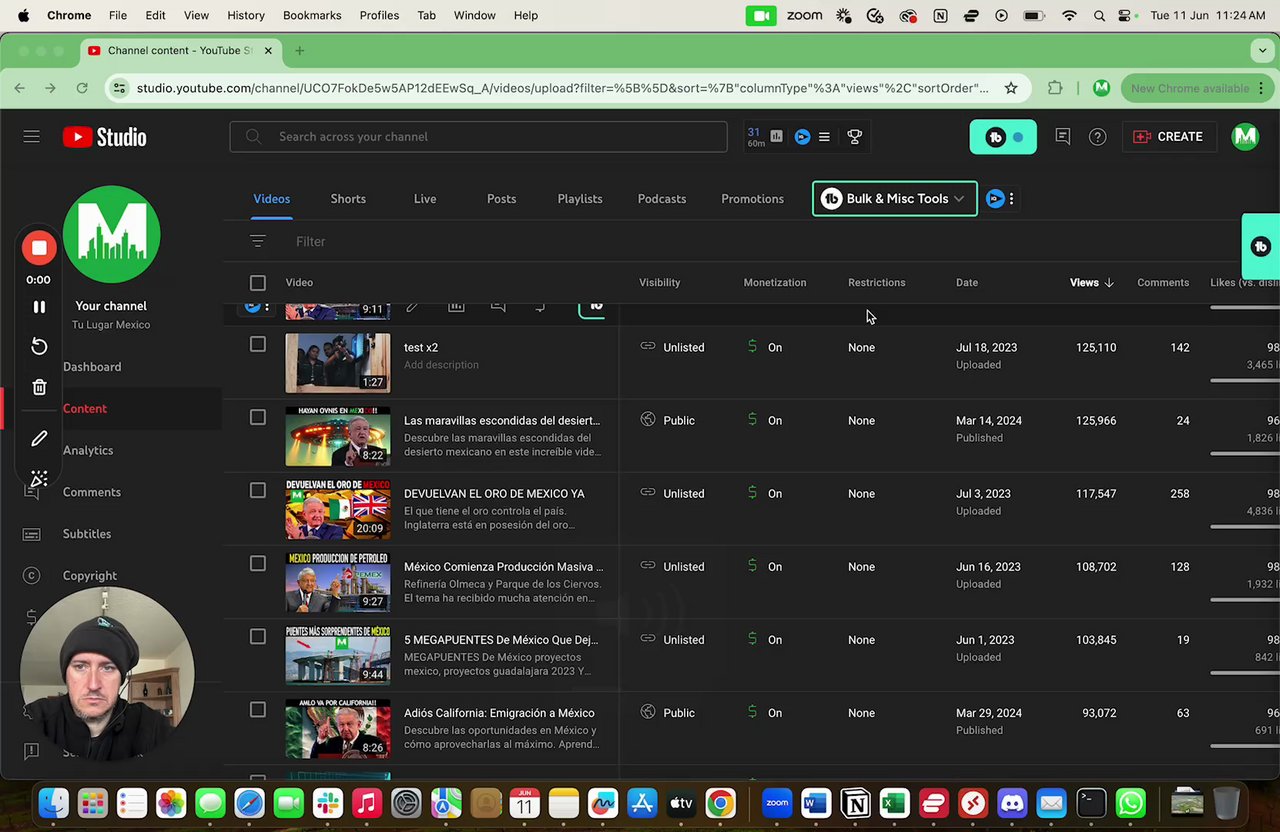Tick the DEVUELVAN EL ORO DE MEXICO checkbox
This screenshot has height=832, width=1280.
[258, 490]
